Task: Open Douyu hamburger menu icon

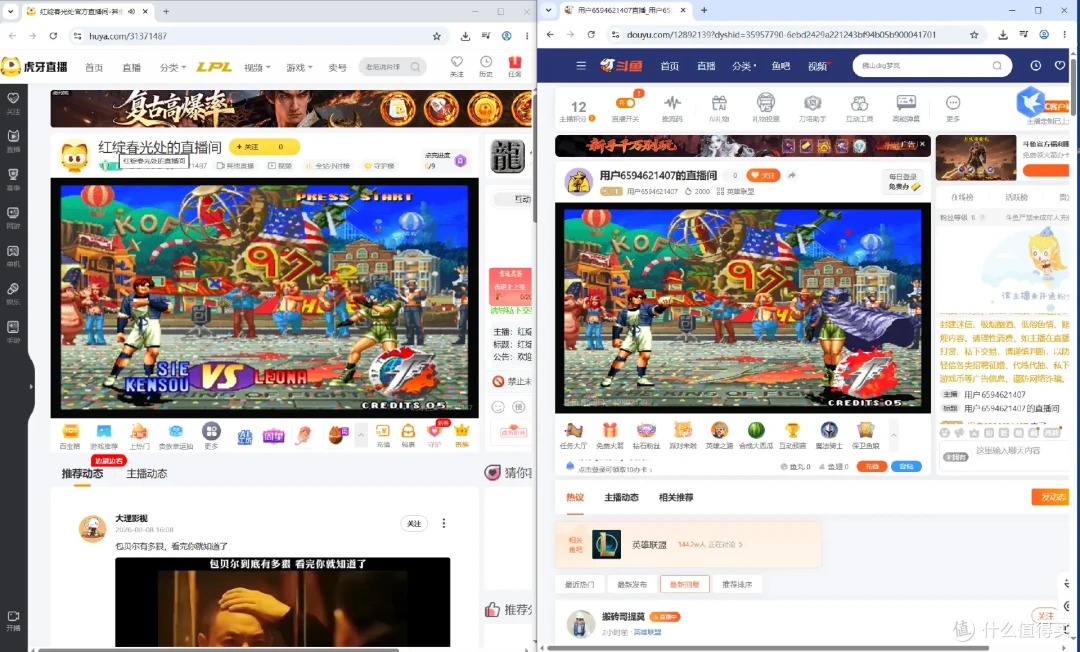Action: click(x=581, y=65)
